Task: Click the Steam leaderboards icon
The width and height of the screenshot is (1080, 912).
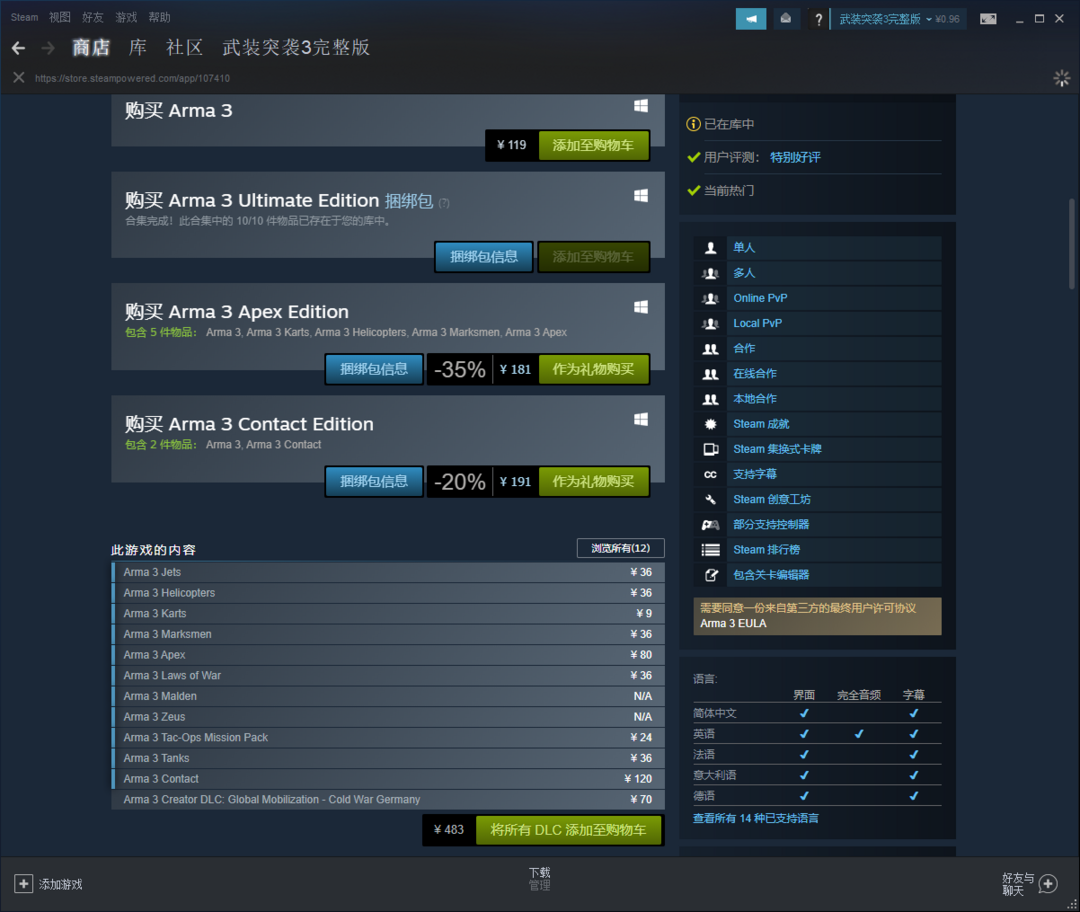Action: coord(710,550)
